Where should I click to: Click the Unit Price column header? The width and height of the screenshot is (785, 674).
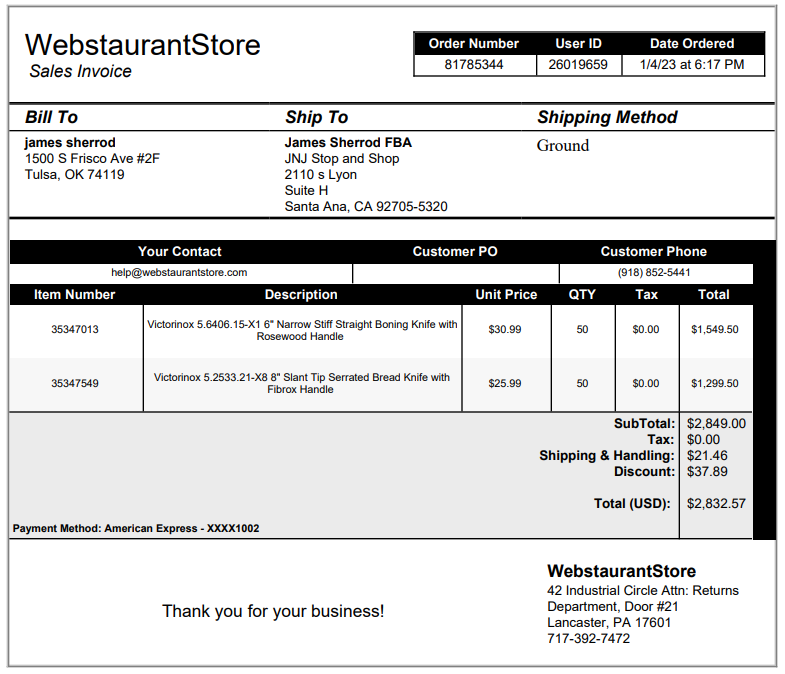coord(506,294)
